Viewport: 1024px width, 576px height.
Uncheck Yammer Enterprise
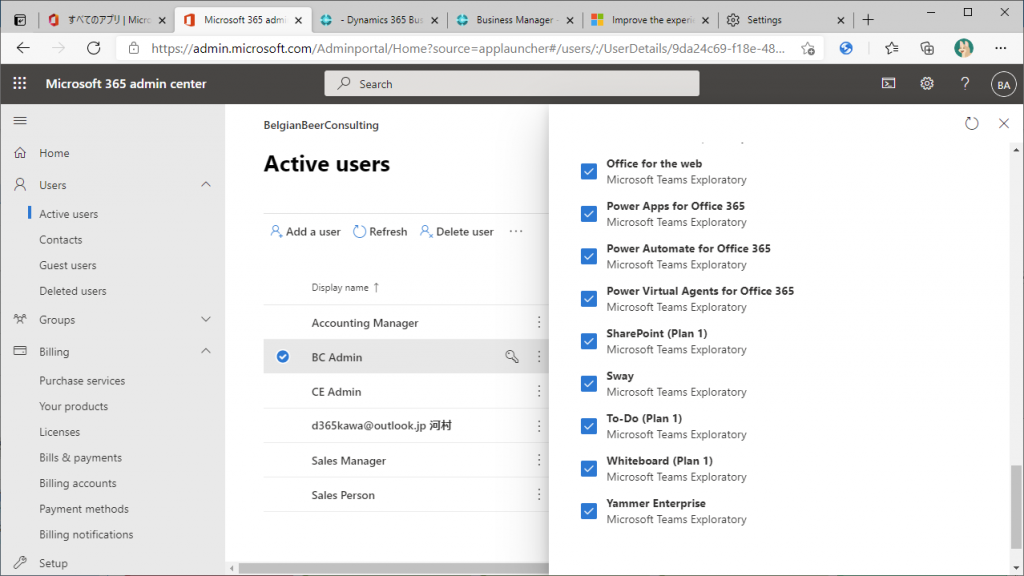click(588, 511)
